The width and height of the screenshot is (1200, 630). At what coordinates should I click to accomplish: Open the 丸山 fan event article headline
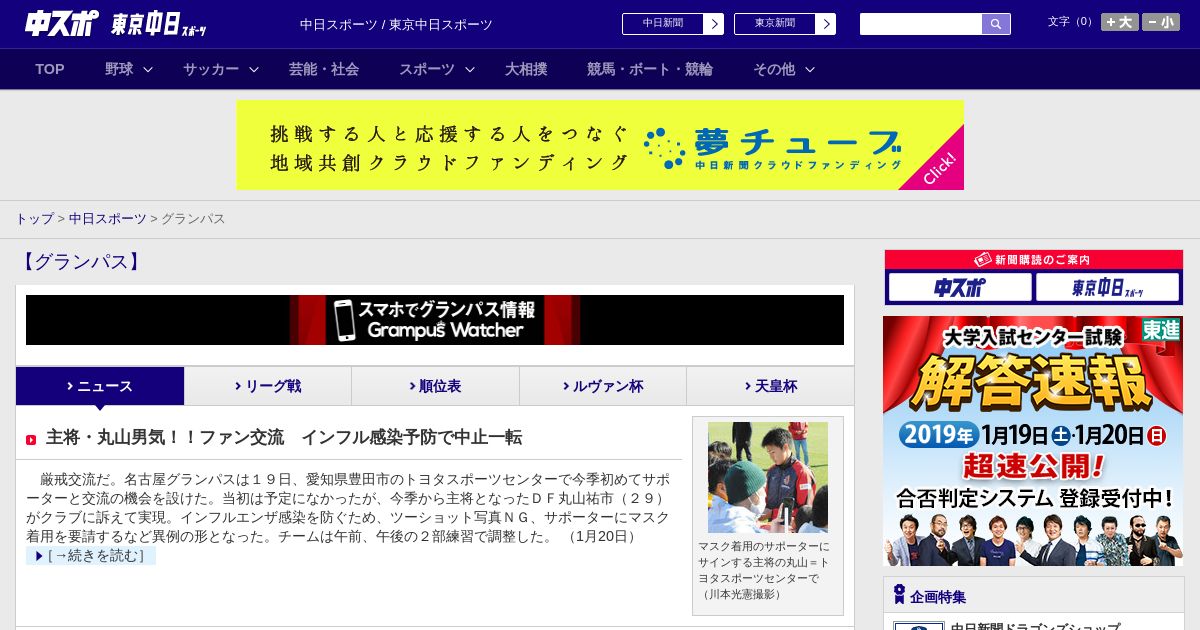(x=284, y=437)
